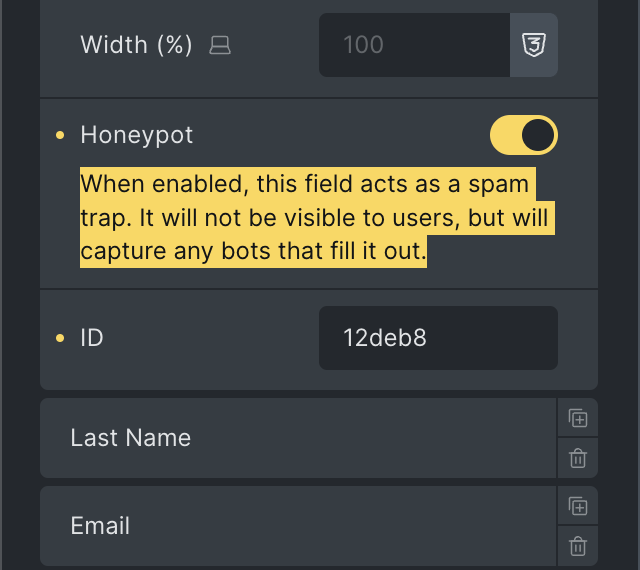This screenshot has width=640, height=570.
Task: Click the yellow dot beside Honeypot
Action: pyautogui.click(x=60, y=135)
